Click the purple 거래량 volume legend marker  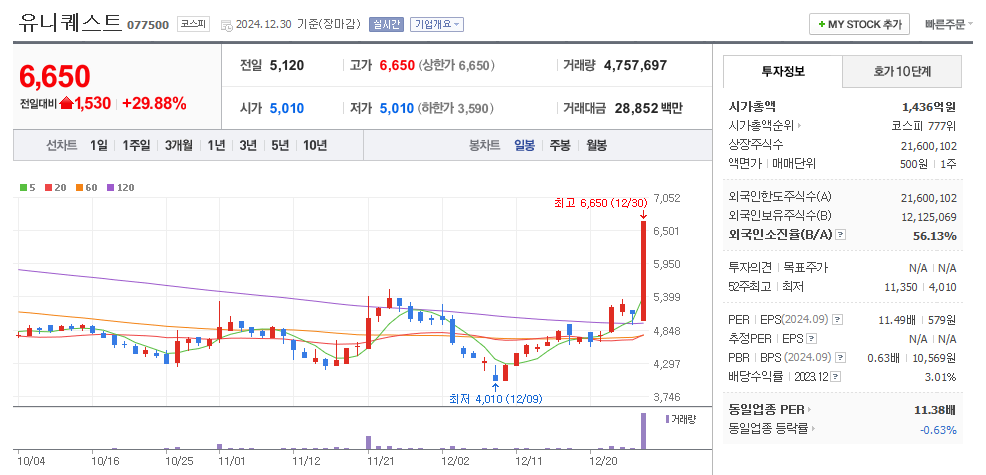click(667, 419)
